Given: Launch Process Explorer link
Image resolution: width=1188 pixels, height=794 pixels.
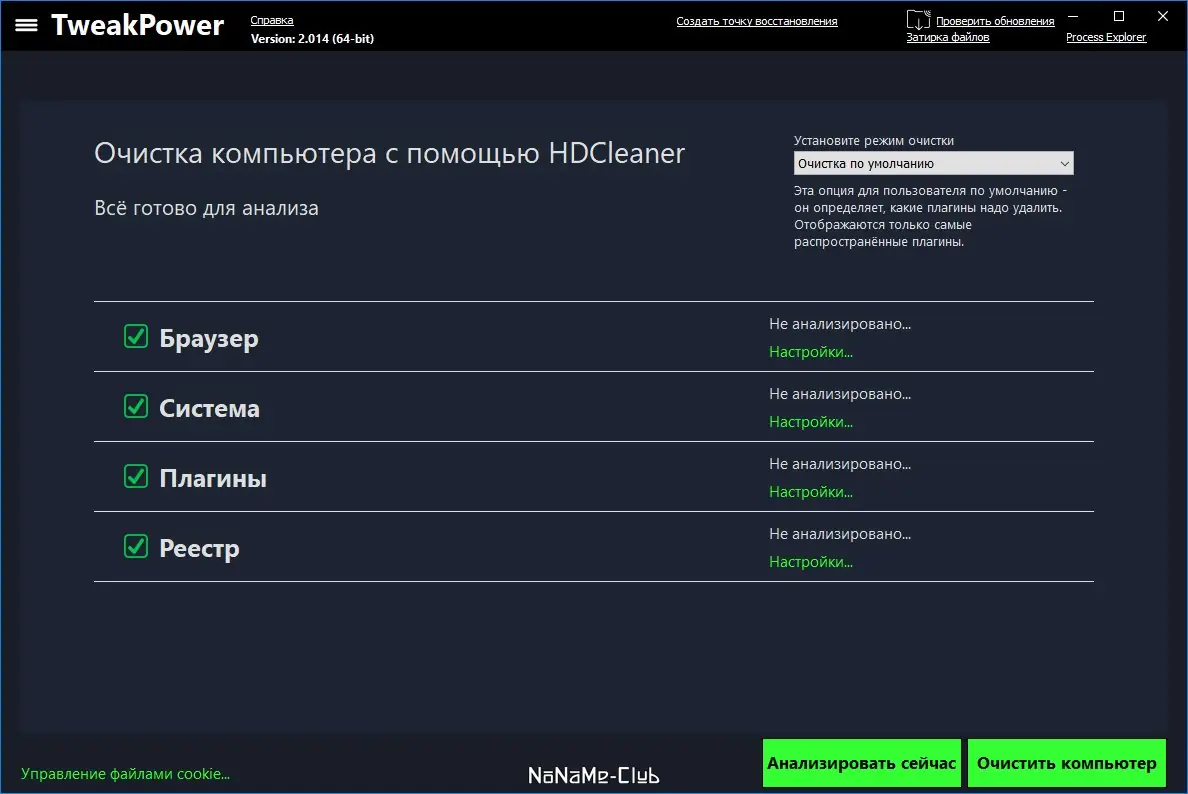Looking at the screenshot, I should (x=1105, y=37).
